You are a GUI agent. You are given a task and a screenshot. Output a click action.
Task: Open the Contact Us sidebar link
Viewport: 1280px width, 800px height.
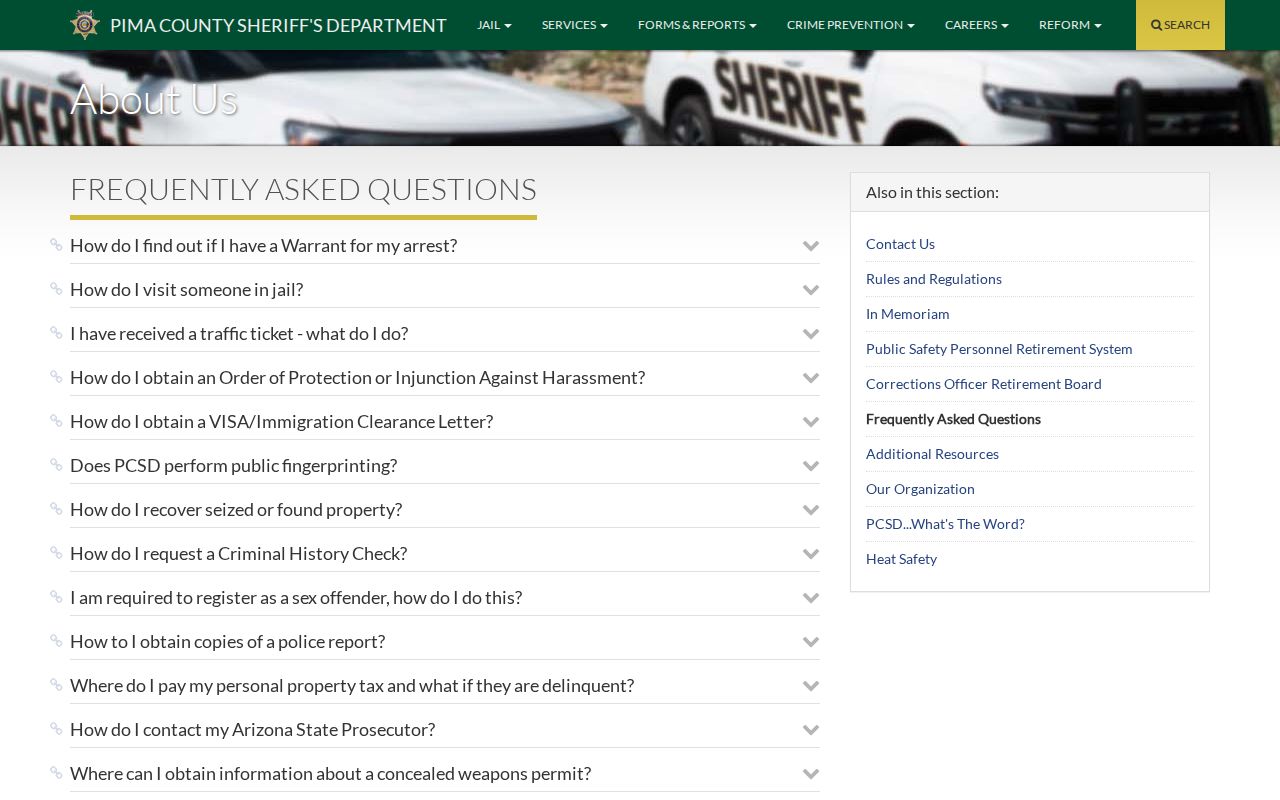coord(900,244)
